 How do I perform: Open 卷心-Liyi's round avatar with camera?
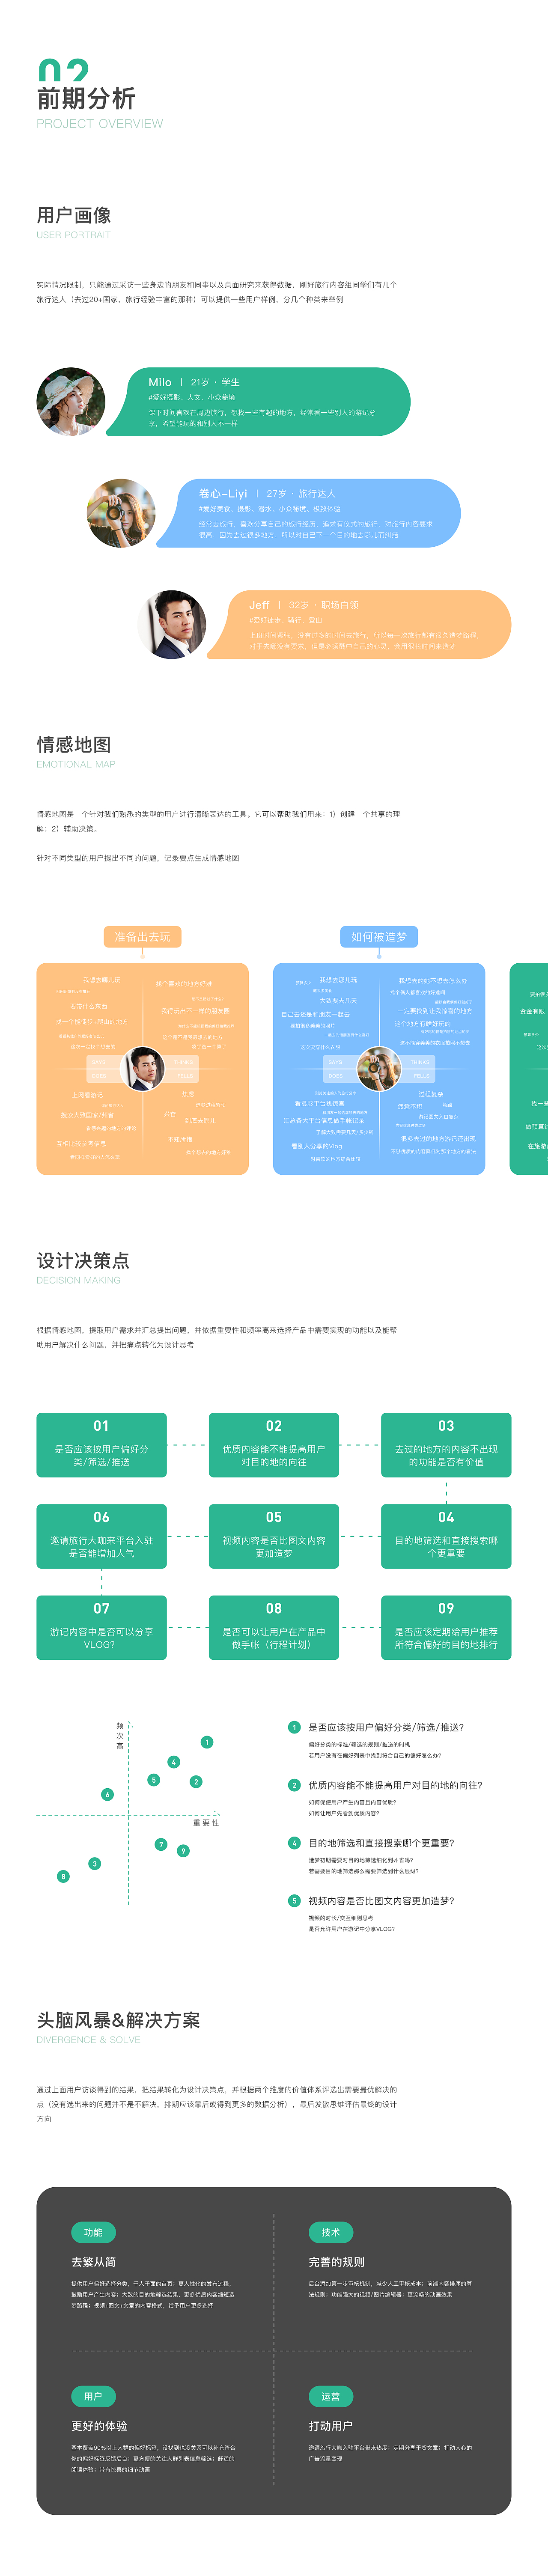pyautogui.click(x=121, y=513)
